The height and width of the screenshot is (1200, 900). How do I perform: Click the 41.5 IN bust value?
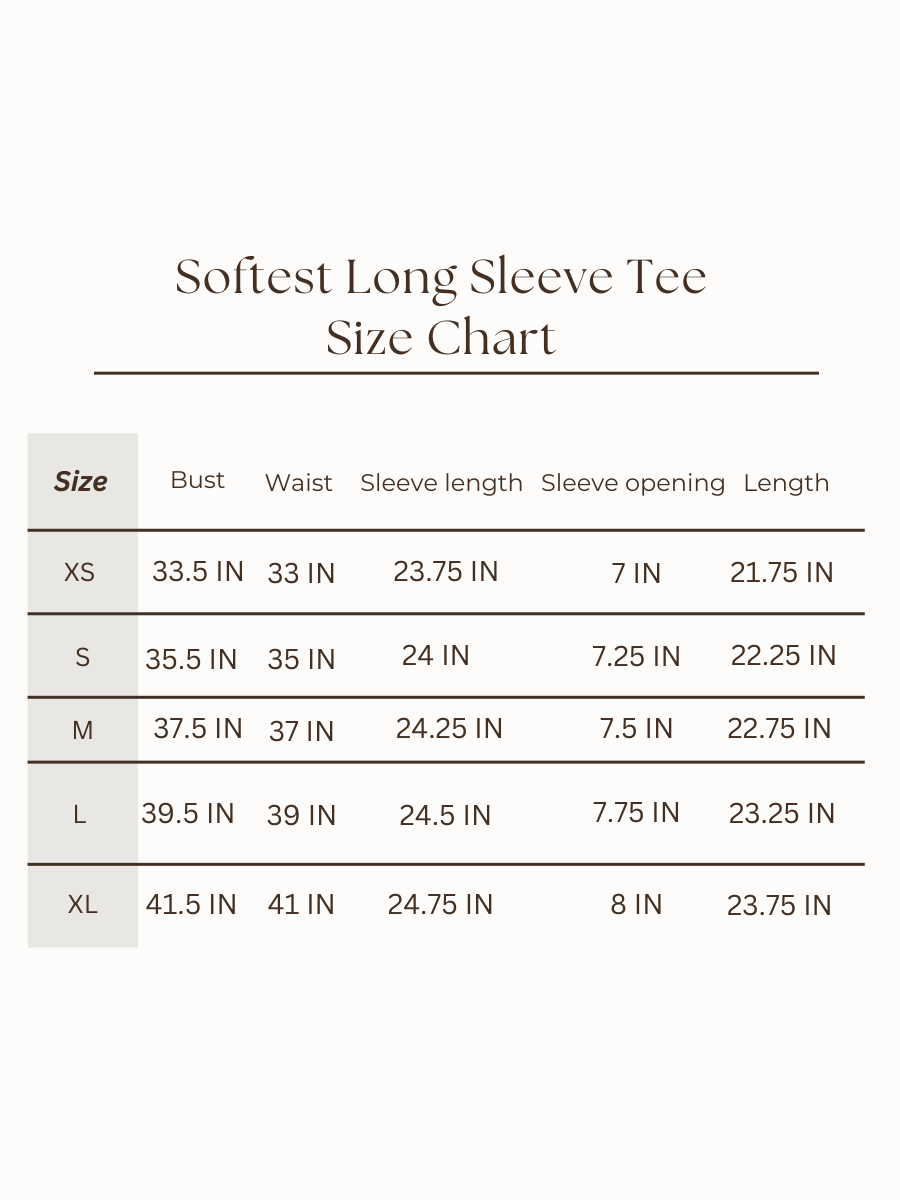tap(191, 905)
